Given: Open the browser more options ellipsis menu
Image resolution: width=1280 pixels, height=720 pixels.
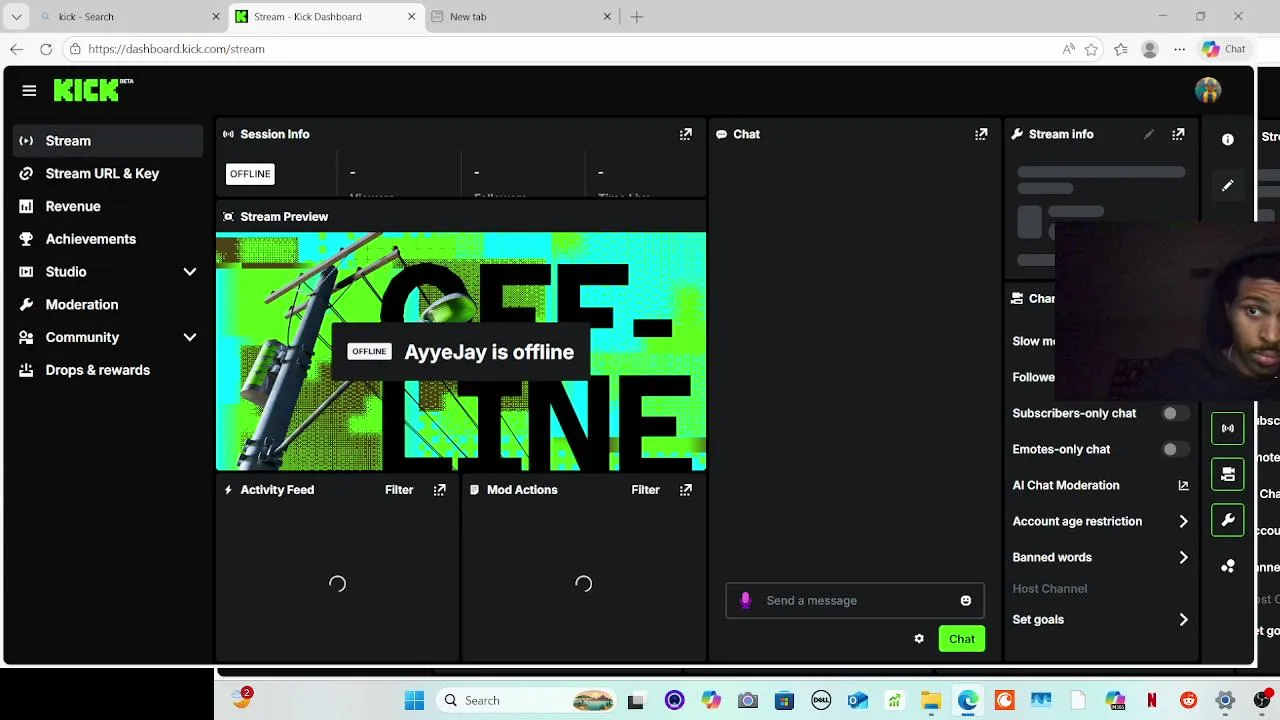Looking at the screenshot, I should click(x=1180, y=49).
